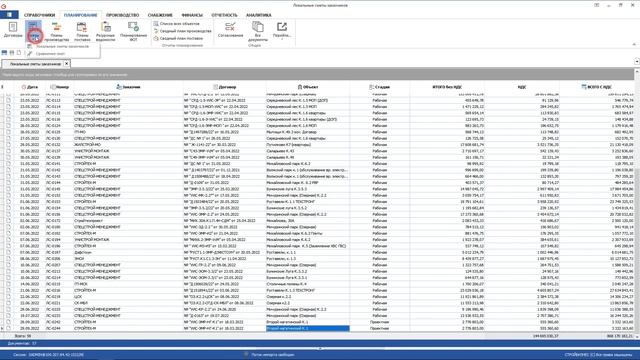
Task: Collapse the ribbon with the chevron
Action: [x=634, y=44]
